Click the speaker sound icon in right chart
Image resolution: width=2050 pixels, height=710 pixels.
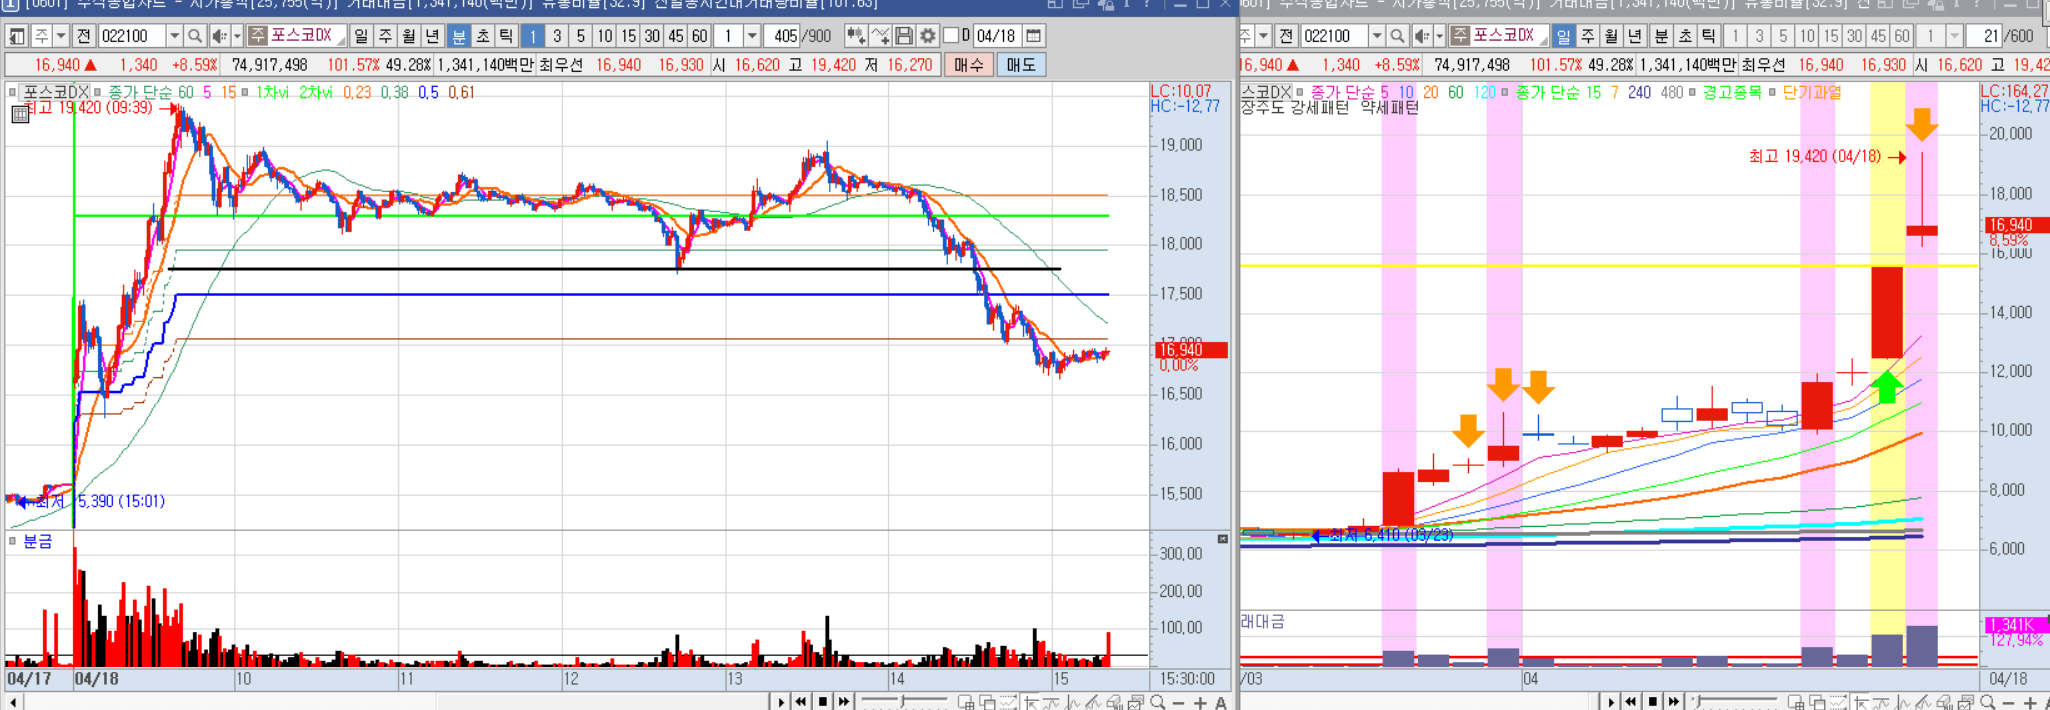pos(1422,36)
